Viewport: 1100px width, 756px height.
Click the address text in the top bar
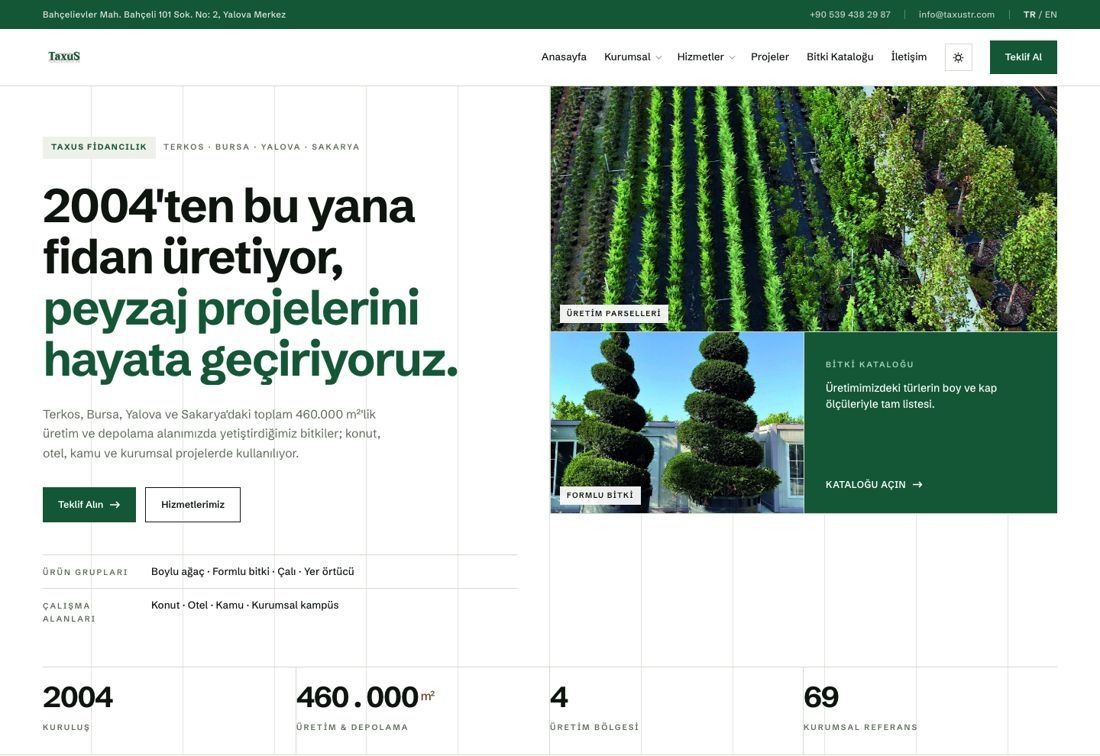tap(164, 14)
